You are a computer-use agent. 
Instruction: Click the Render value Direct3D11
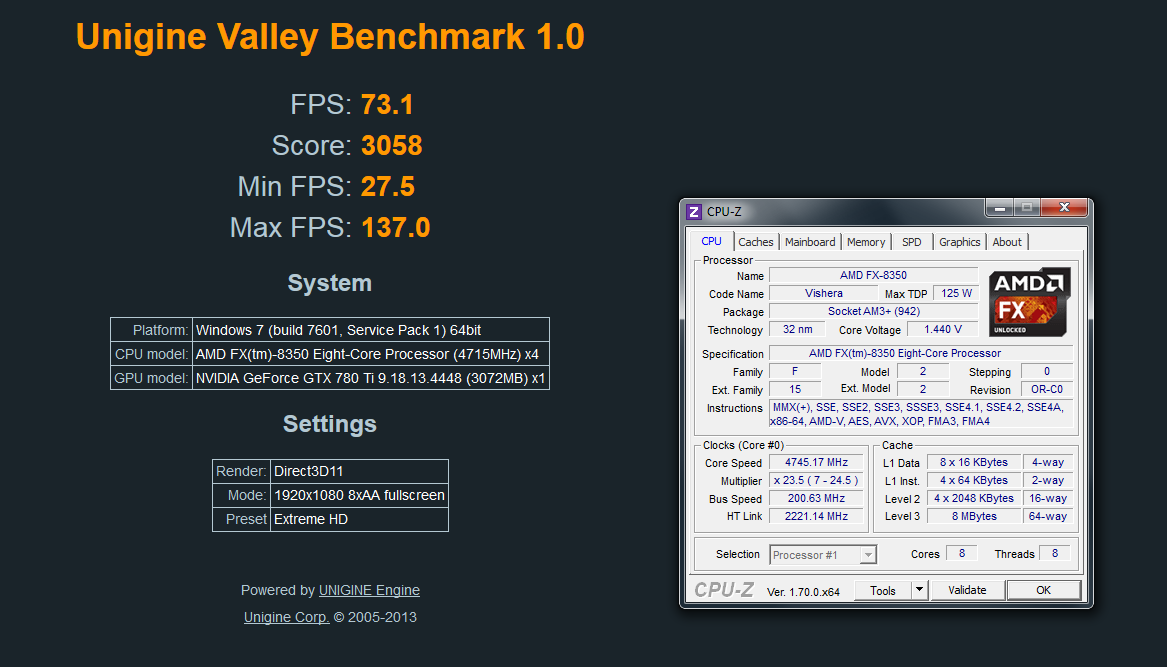(x=308, y=471)
